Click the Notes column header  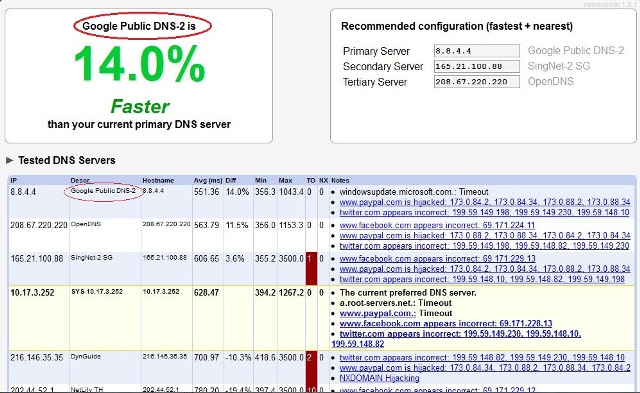click(x=340, y=180)
